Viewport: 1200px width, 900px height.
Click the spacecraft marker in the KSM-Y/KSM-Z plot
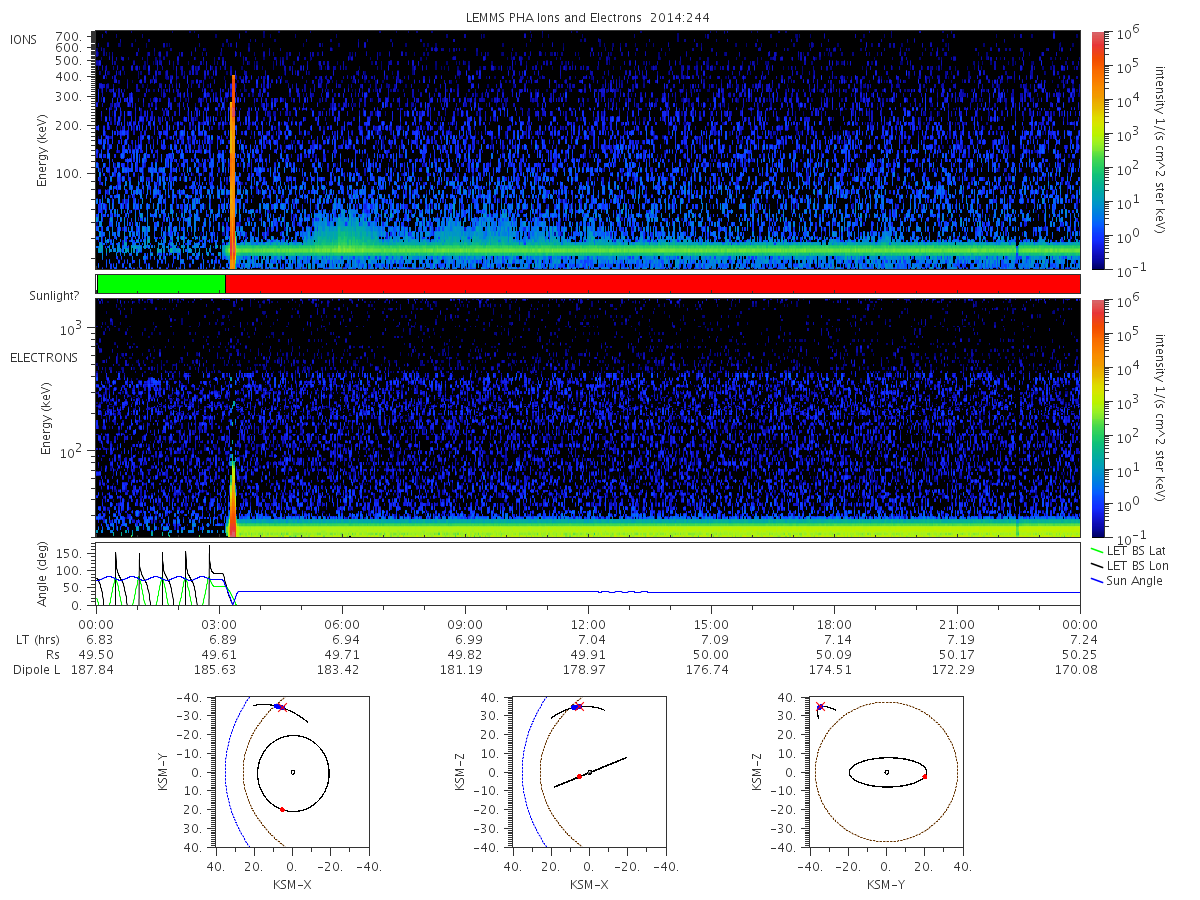820,707
